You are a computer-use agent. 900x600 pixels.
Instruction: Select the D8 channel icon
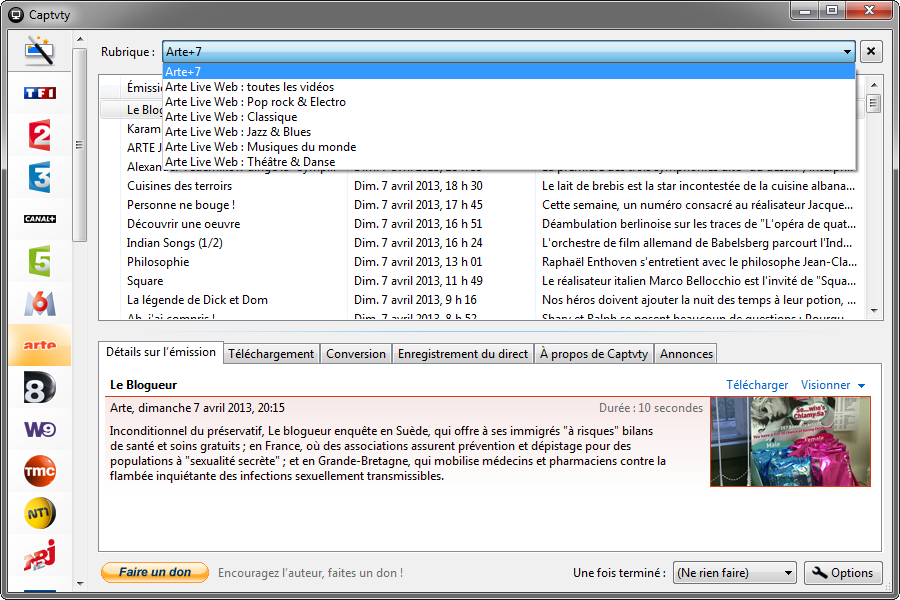[x=40, y=388]
